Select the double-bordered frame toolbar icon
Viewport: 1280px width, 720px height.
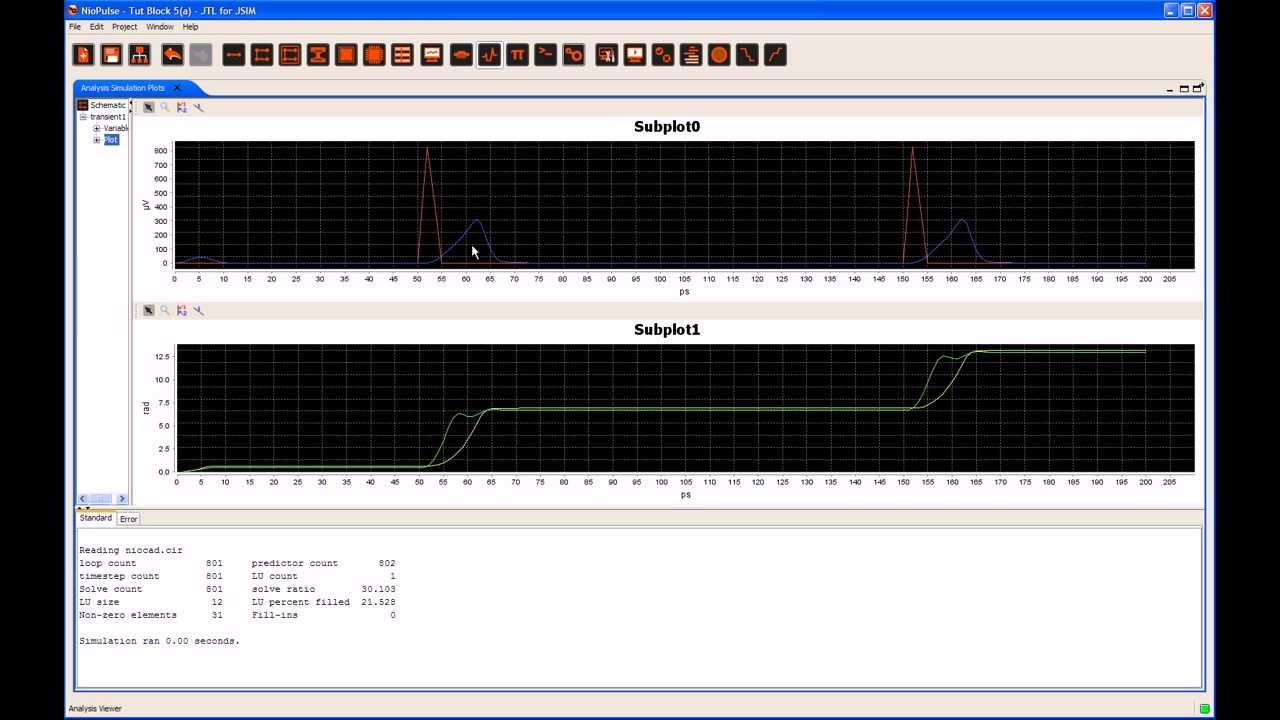coord(290,55)
